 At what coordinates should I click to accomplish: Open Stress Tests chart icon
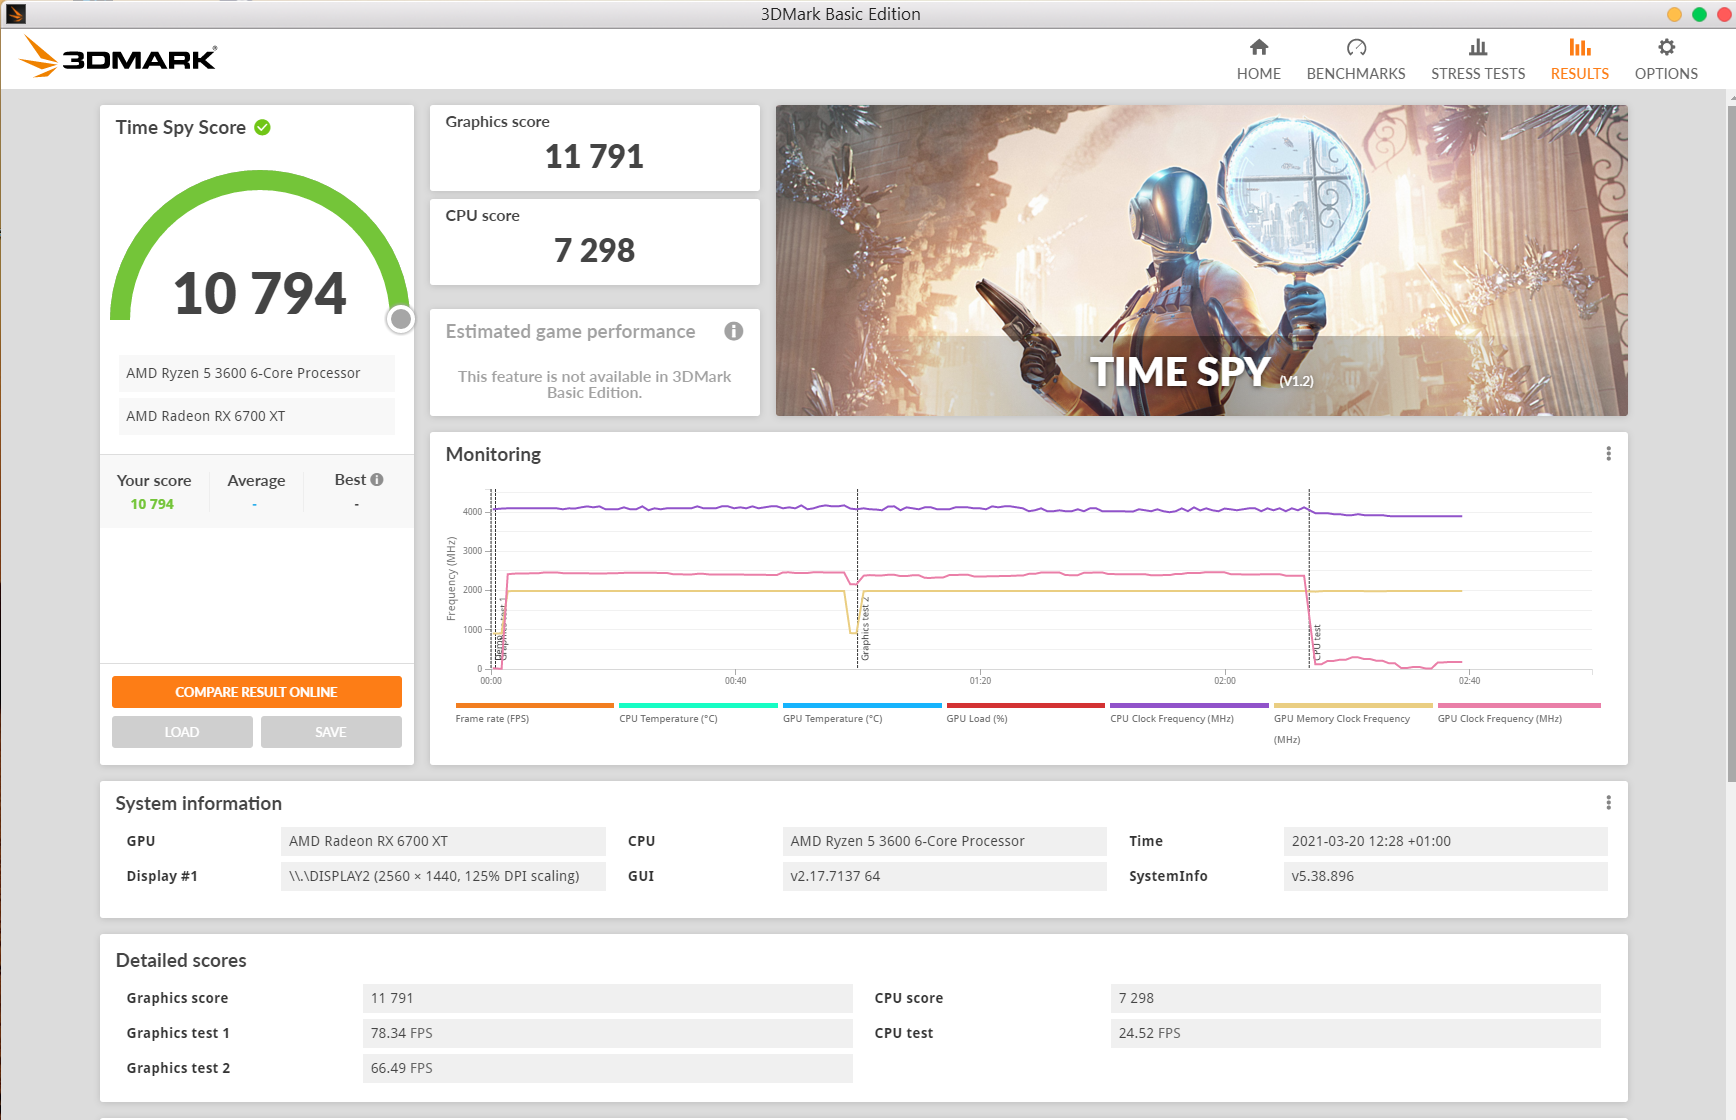tap(1478, 47)
